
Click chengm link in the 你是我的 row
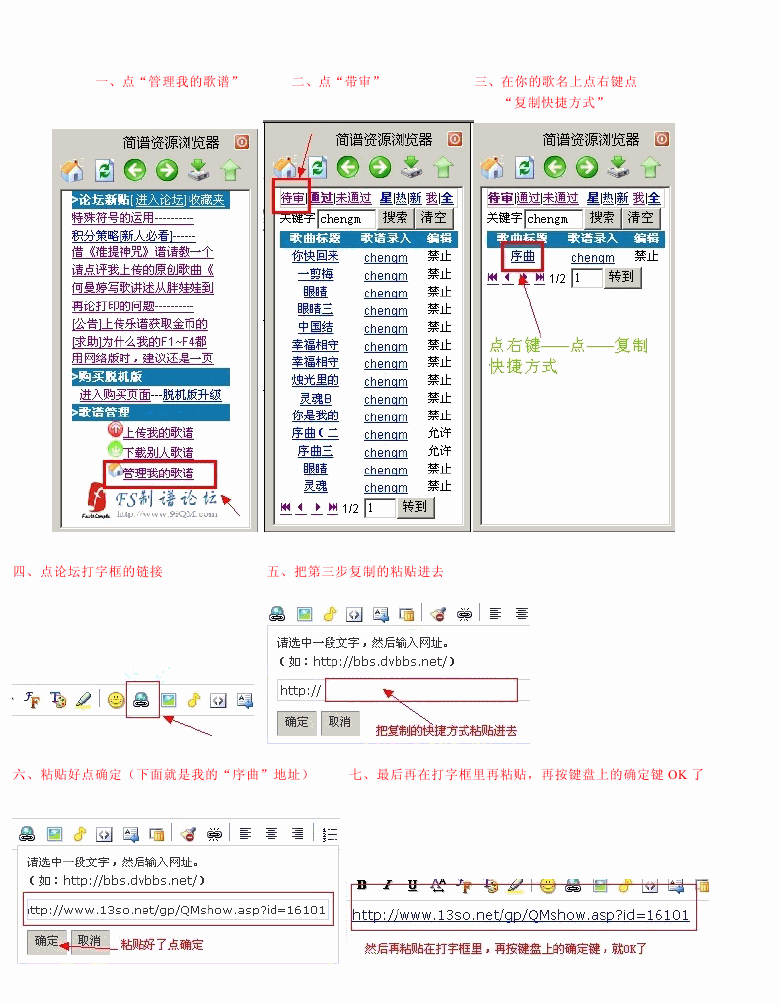[x=386, y=417]
